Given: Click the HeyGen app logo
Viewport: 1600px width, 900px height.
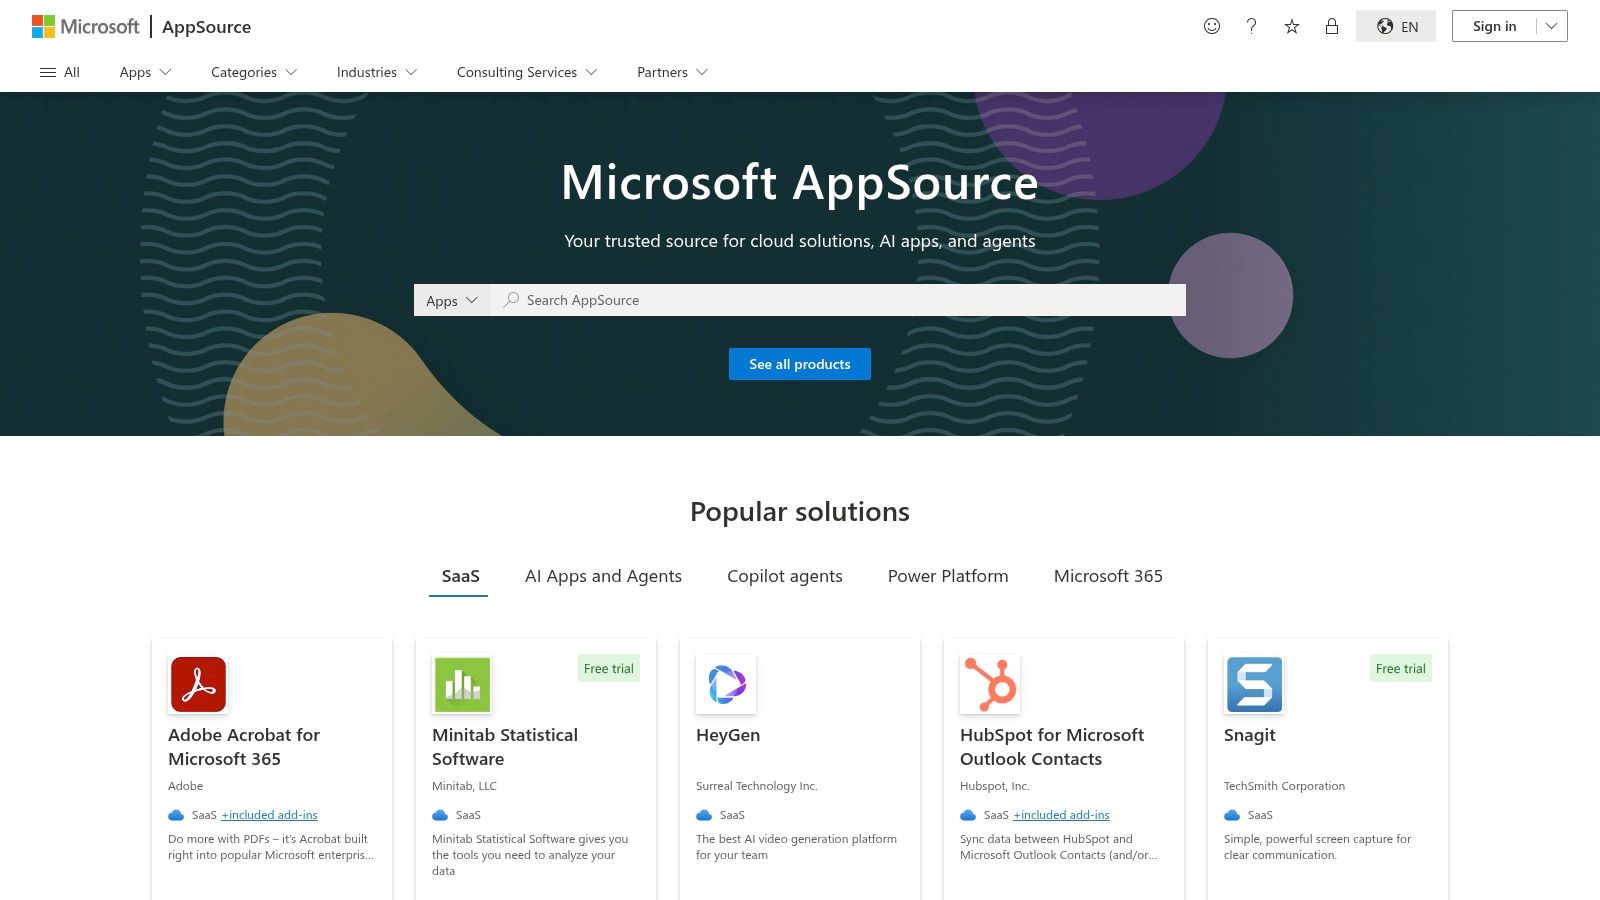Looking at the screenshot, I should (x=726, y=685).
